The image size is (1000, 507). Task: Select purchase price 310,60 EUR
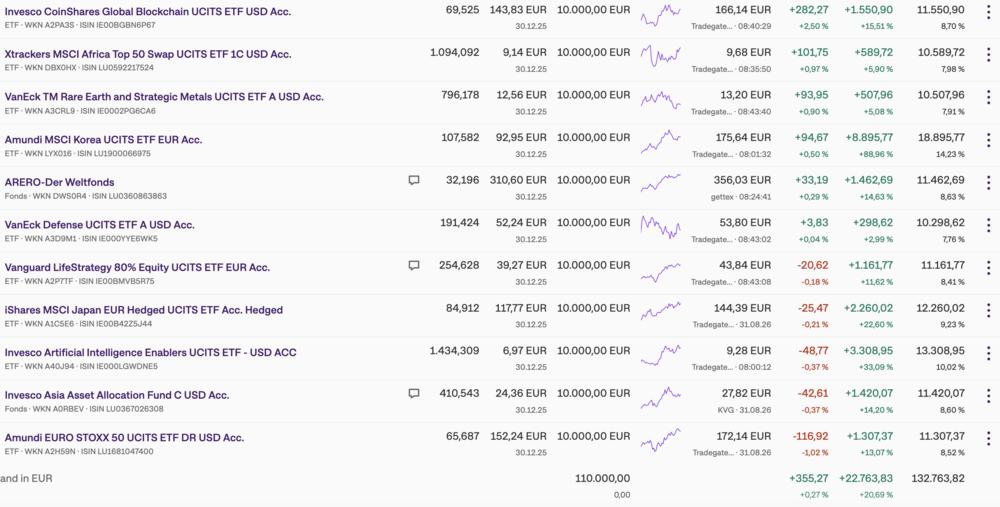(518, 180)
